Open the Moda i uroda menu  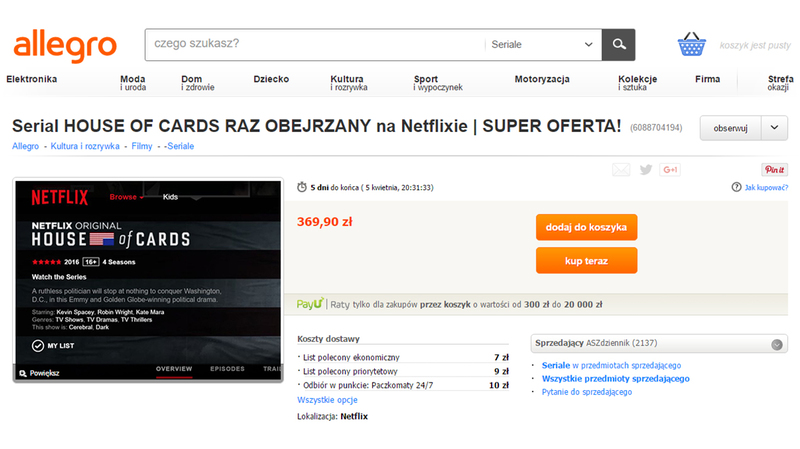(x=133, y=83)
